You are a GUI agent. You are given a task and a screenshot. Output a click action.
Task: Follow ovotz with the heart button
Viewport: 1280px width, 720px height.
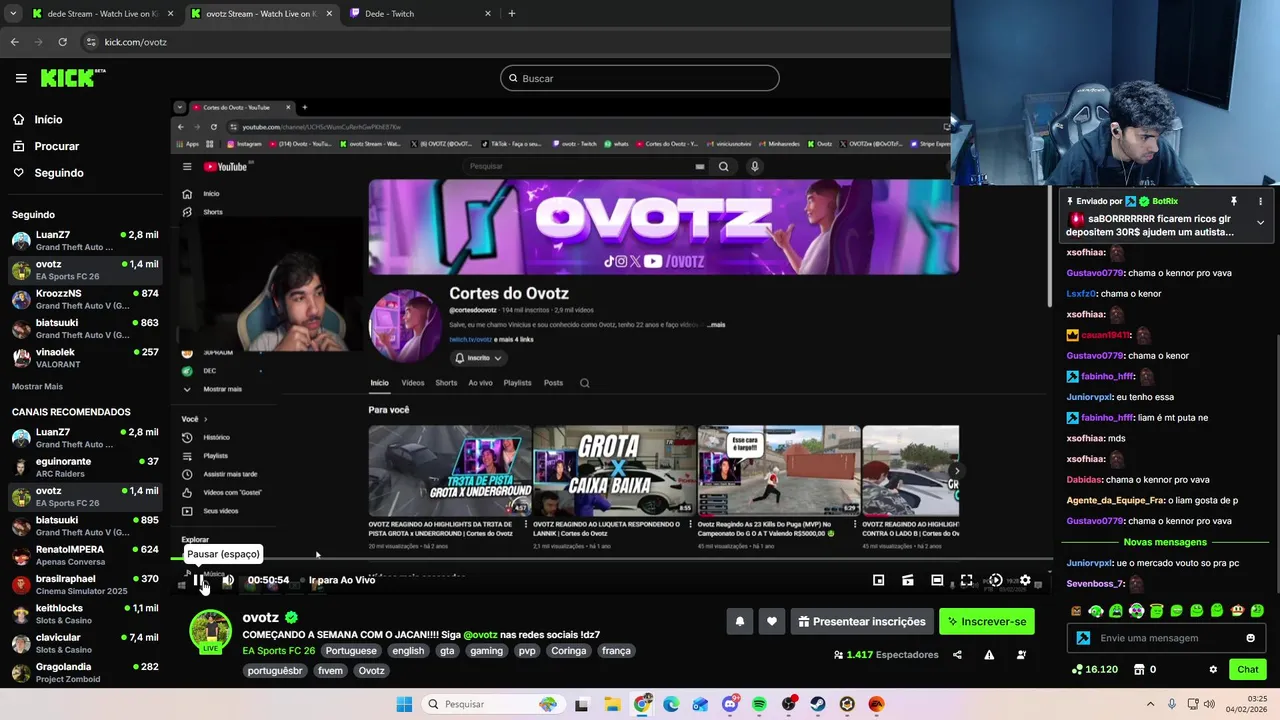tap(771, 622)
